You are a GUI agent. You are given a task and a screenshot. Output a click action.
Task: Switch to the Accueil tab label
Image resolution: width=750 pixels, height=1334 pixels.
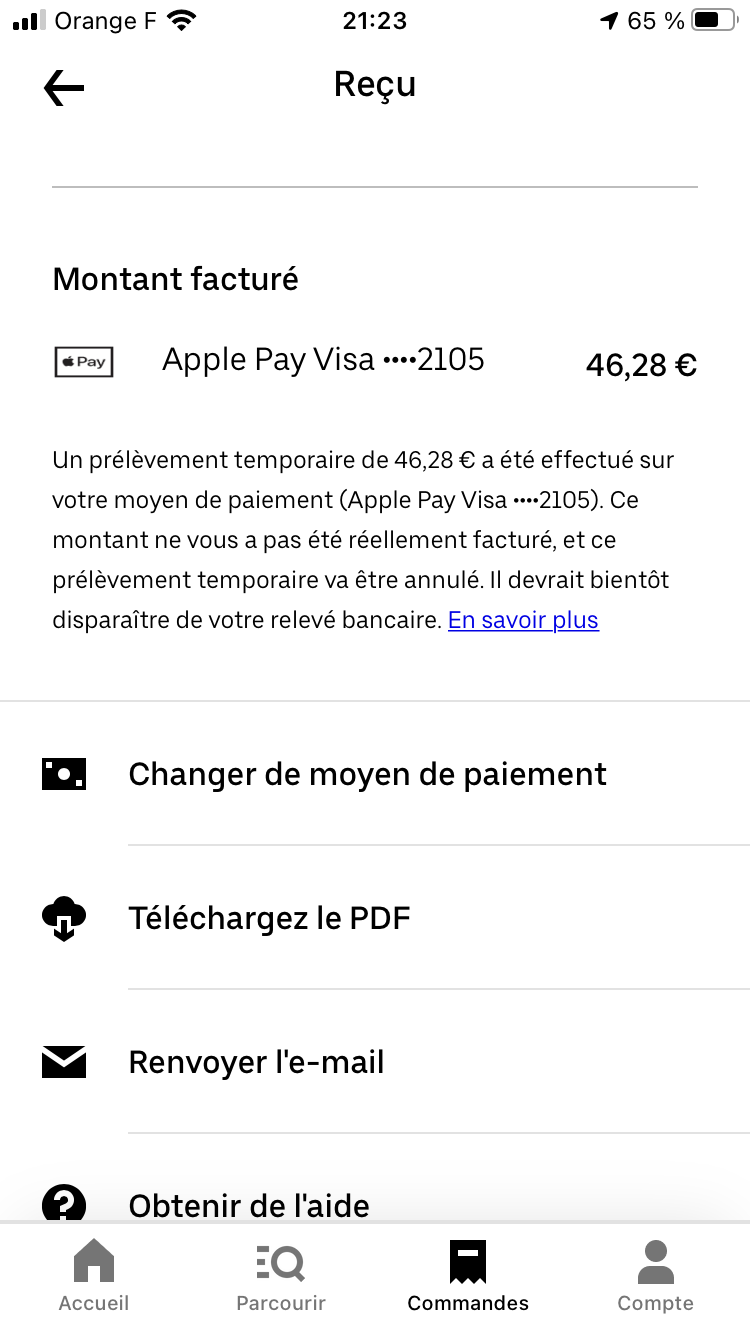coord(94,1303)
